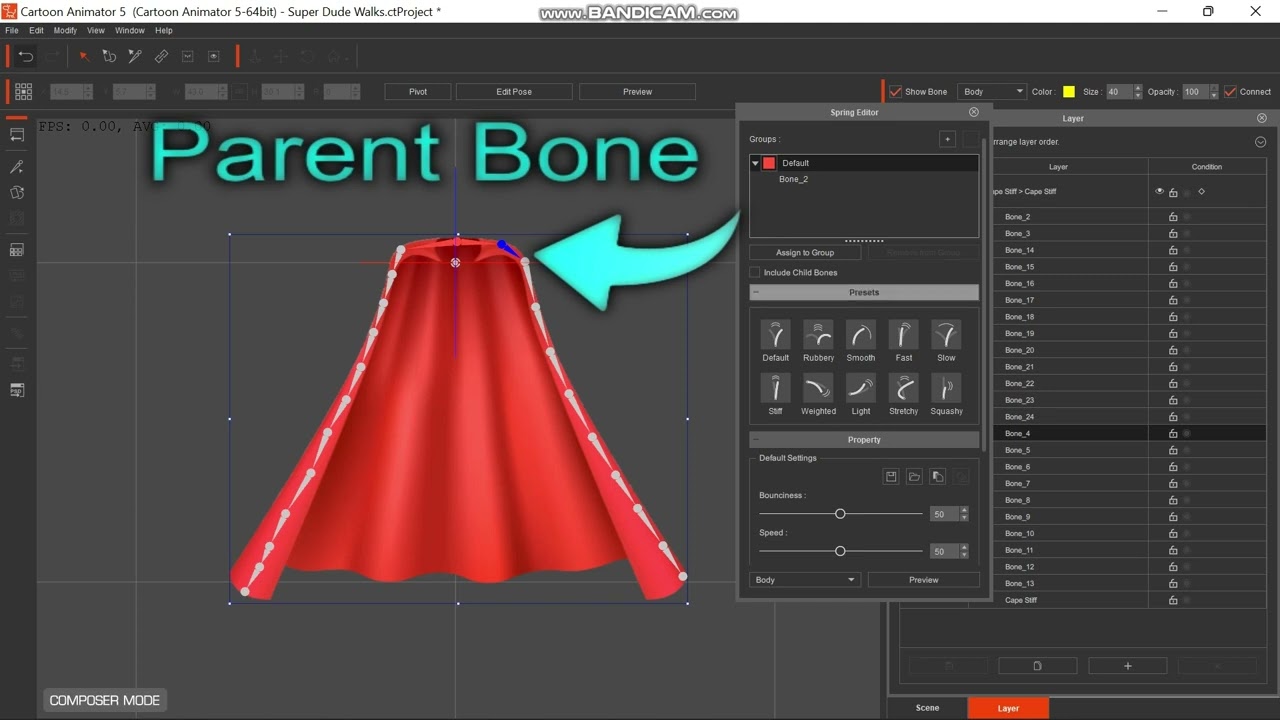Apply the Weighted spring preset
The height and width of the screenshot is (720, 1280).
tap(818, 388)
